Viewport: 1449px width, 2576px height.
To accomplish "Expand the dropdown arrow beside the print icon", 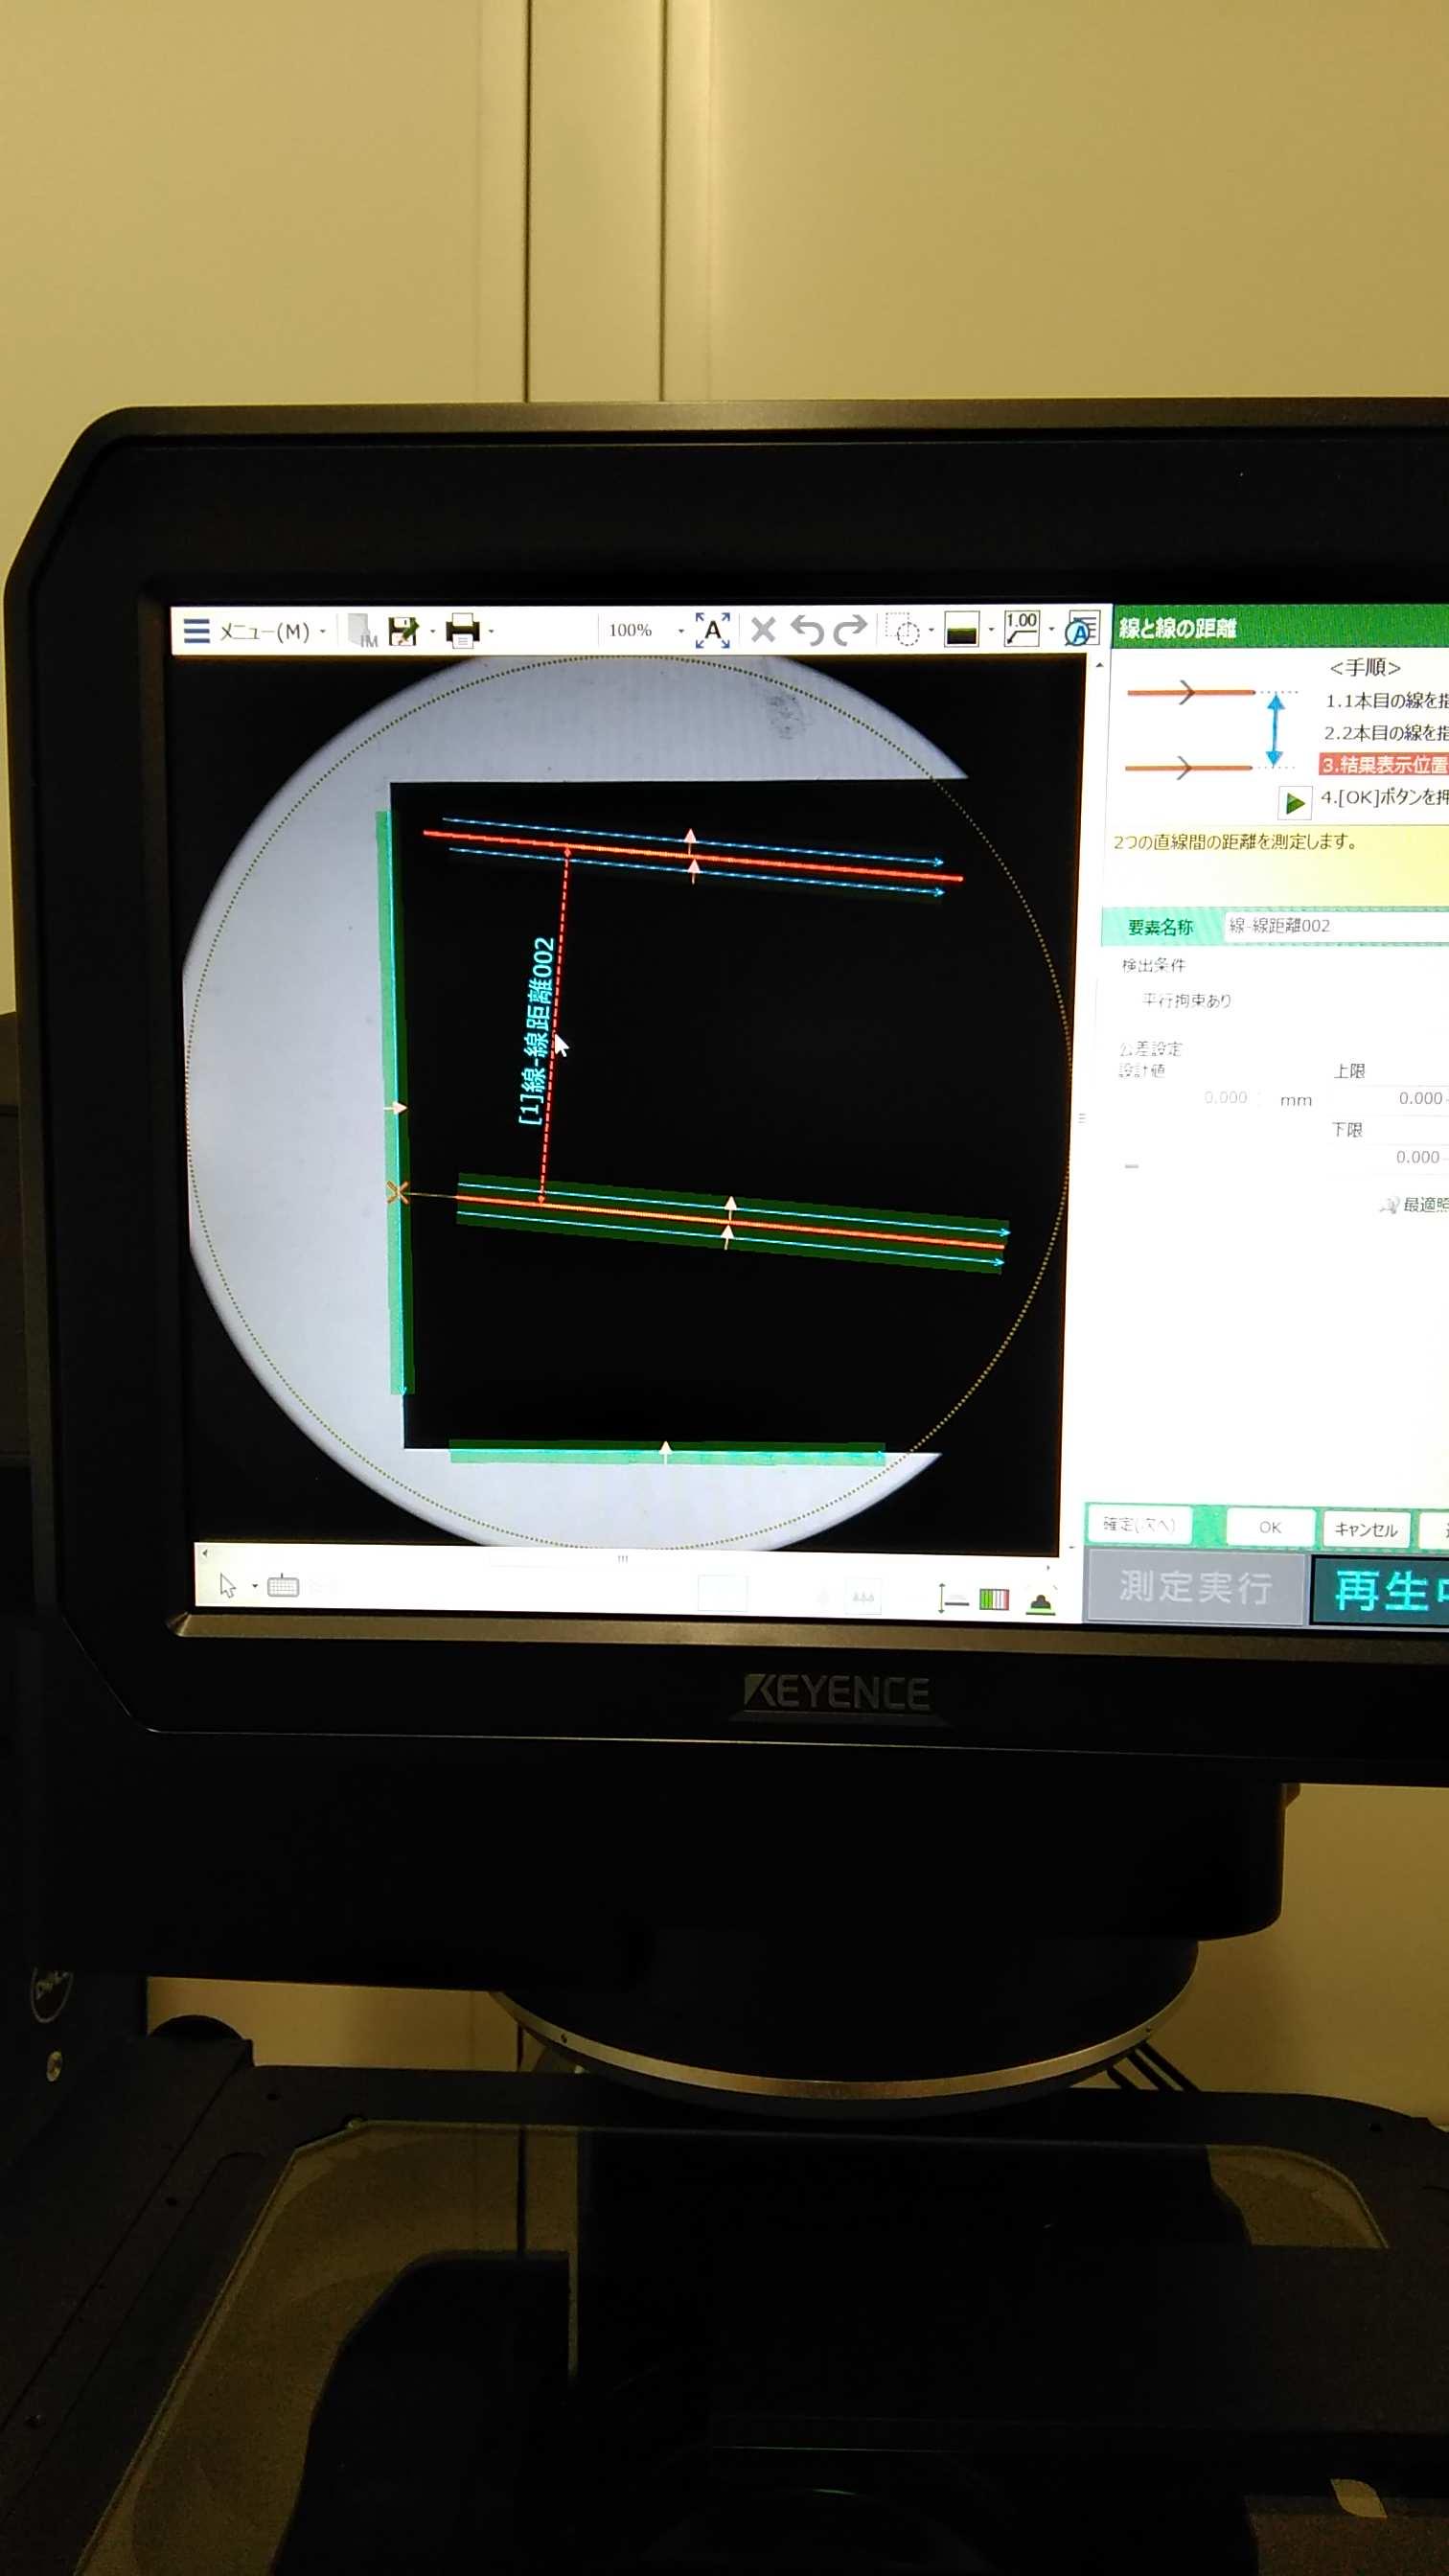I will [491, 632].
